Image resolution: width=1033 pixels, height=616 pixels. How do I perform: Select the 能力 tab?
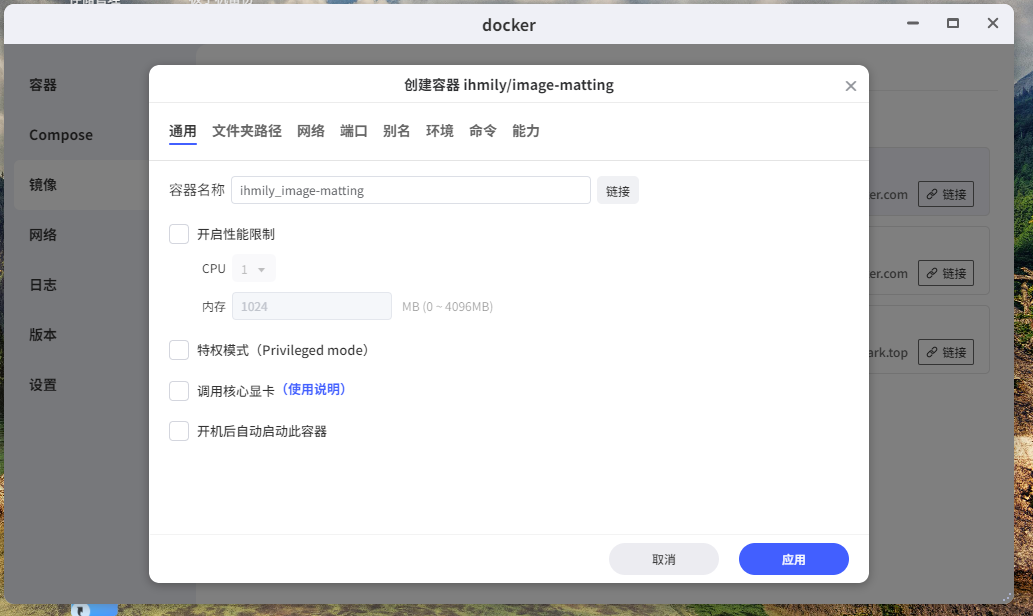pos(526,131)
